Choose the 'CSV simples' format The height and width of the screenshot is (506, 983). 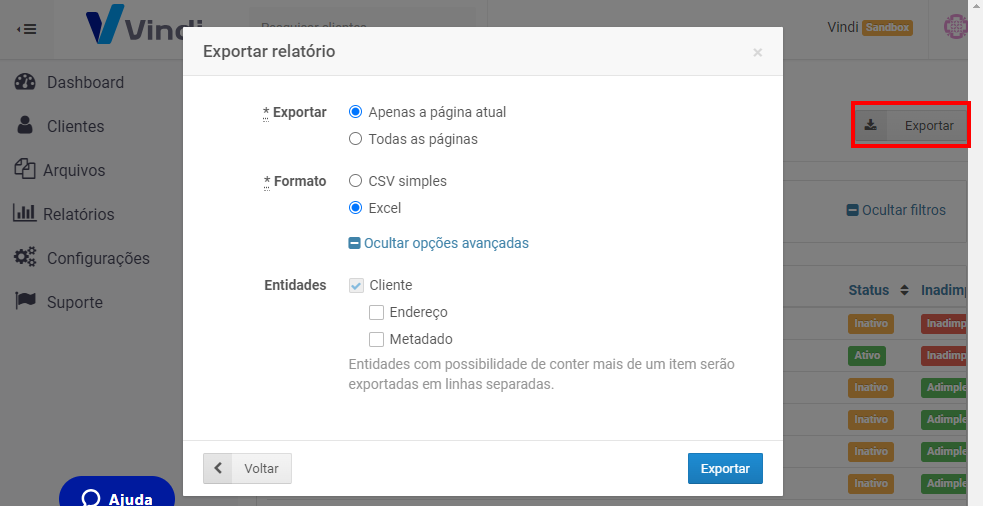355,181
